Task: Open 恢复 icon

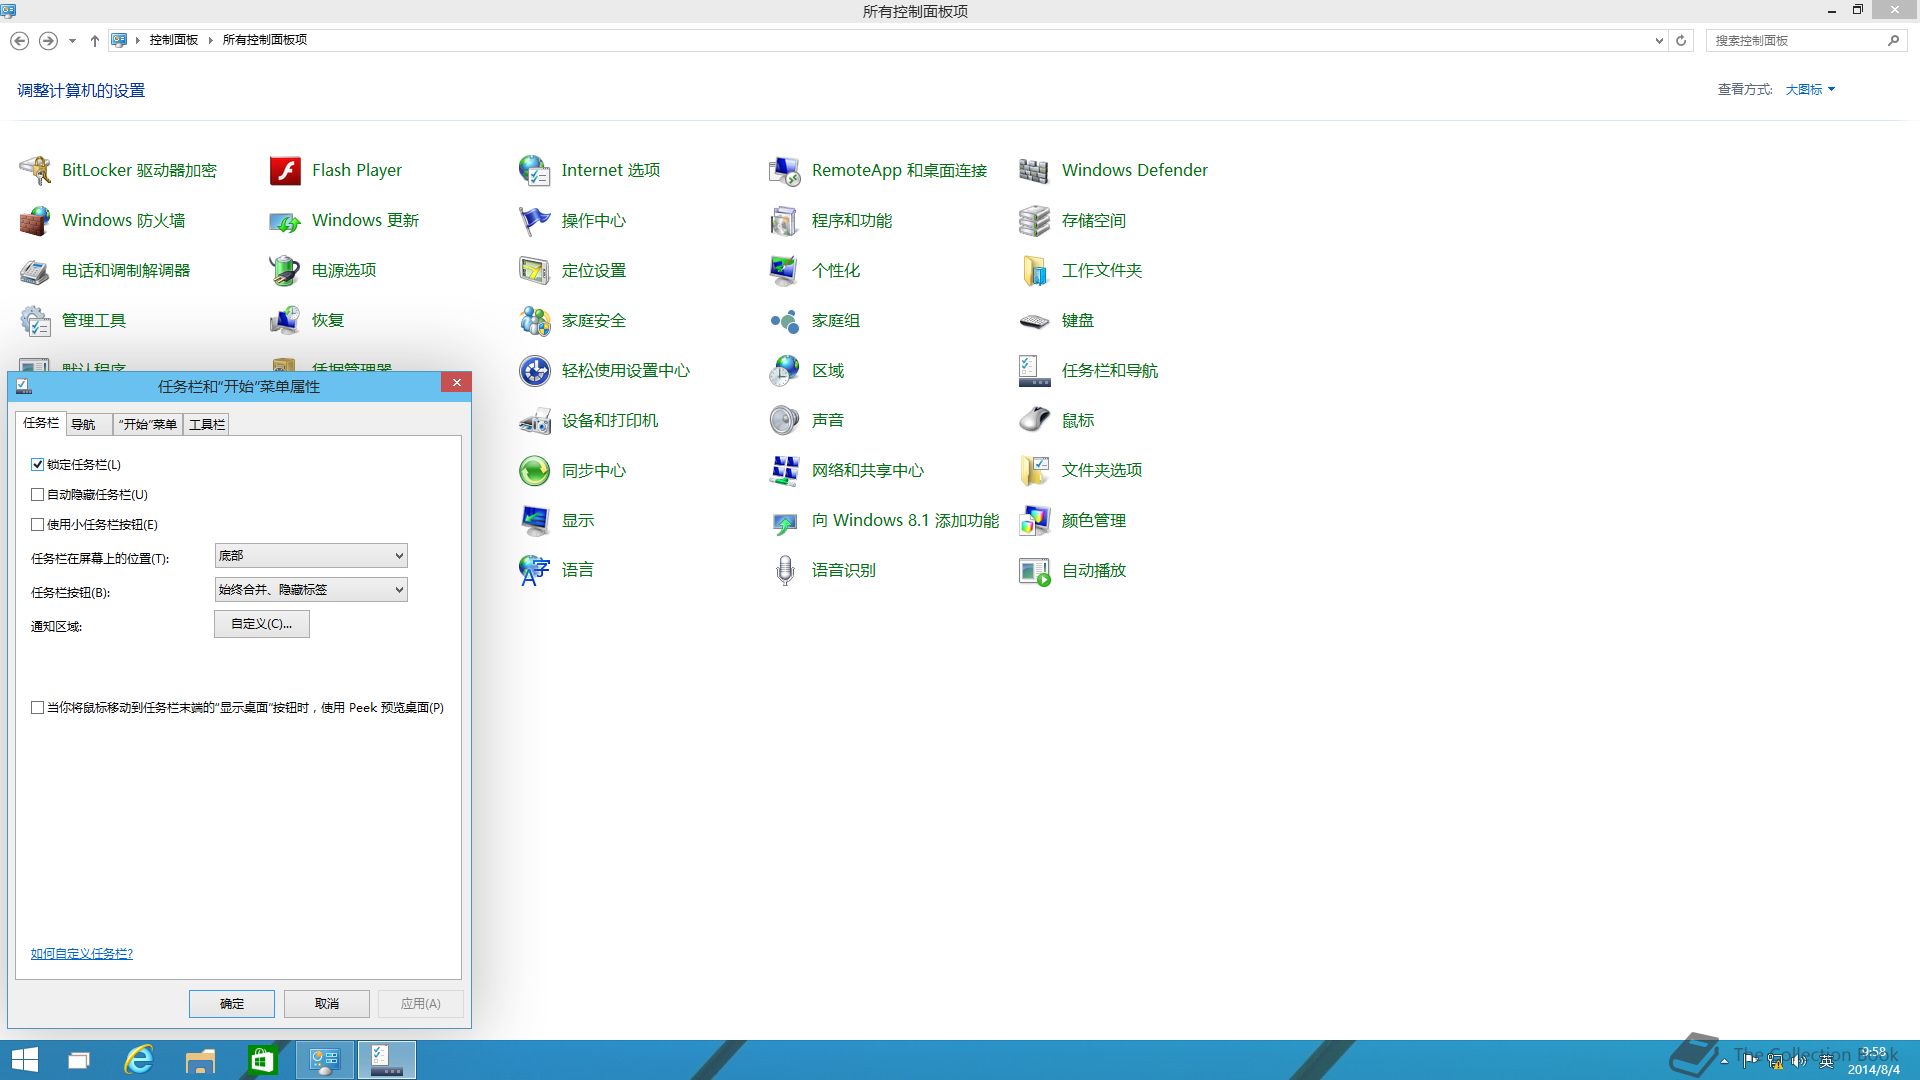Action: tap(285, 321)
